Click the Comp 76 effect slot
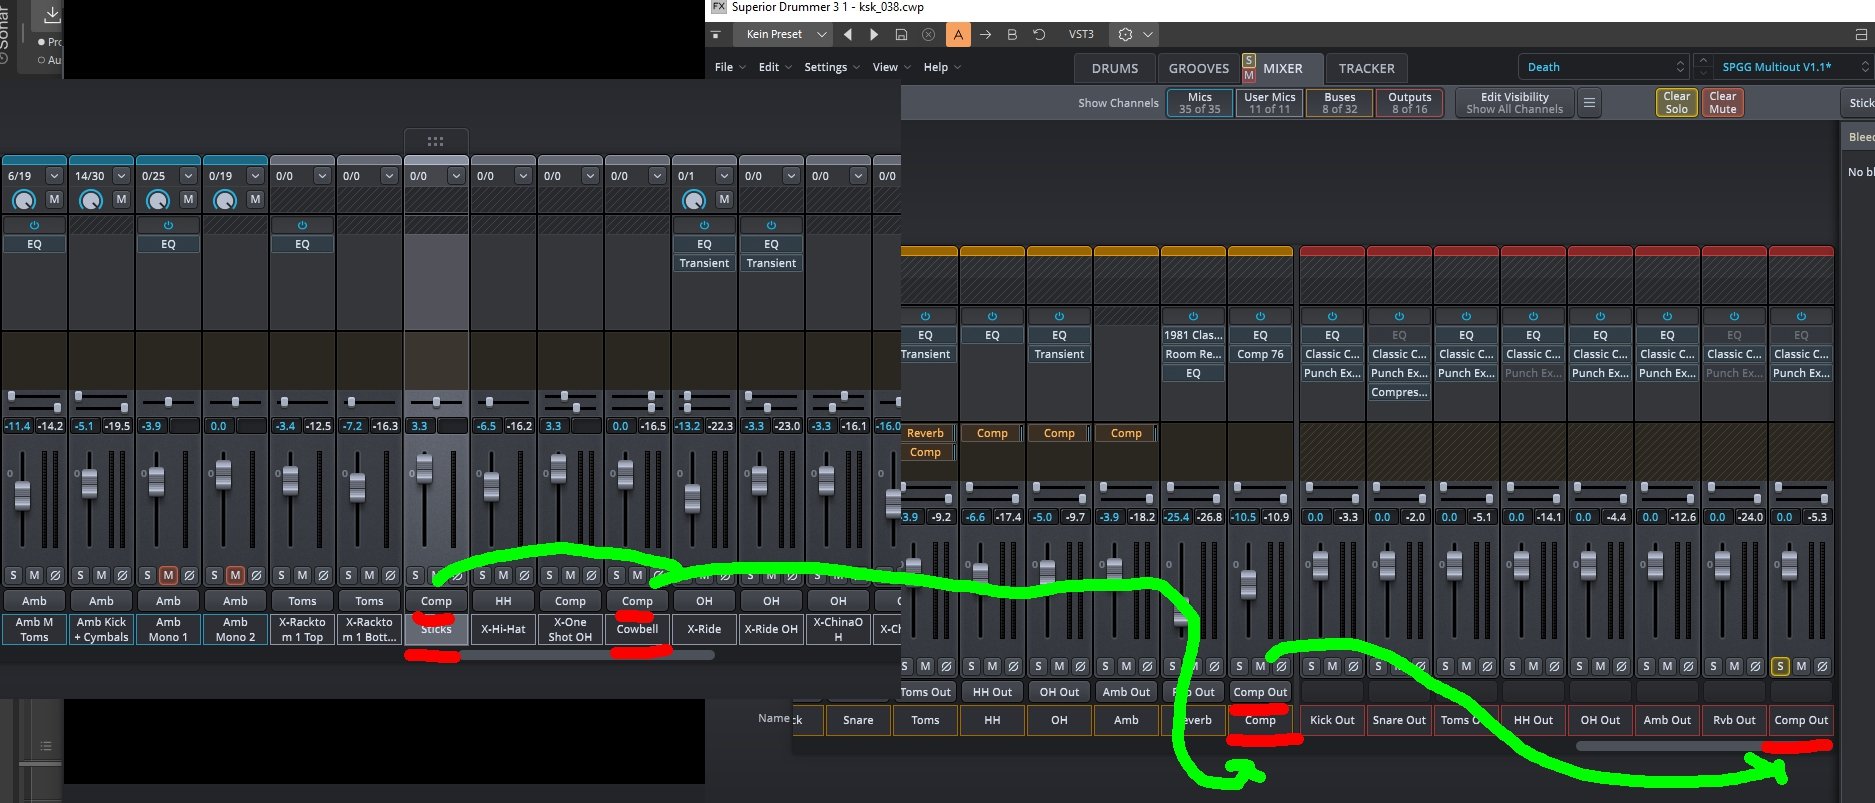The image size is (1875, 803). coord(1260,354)
